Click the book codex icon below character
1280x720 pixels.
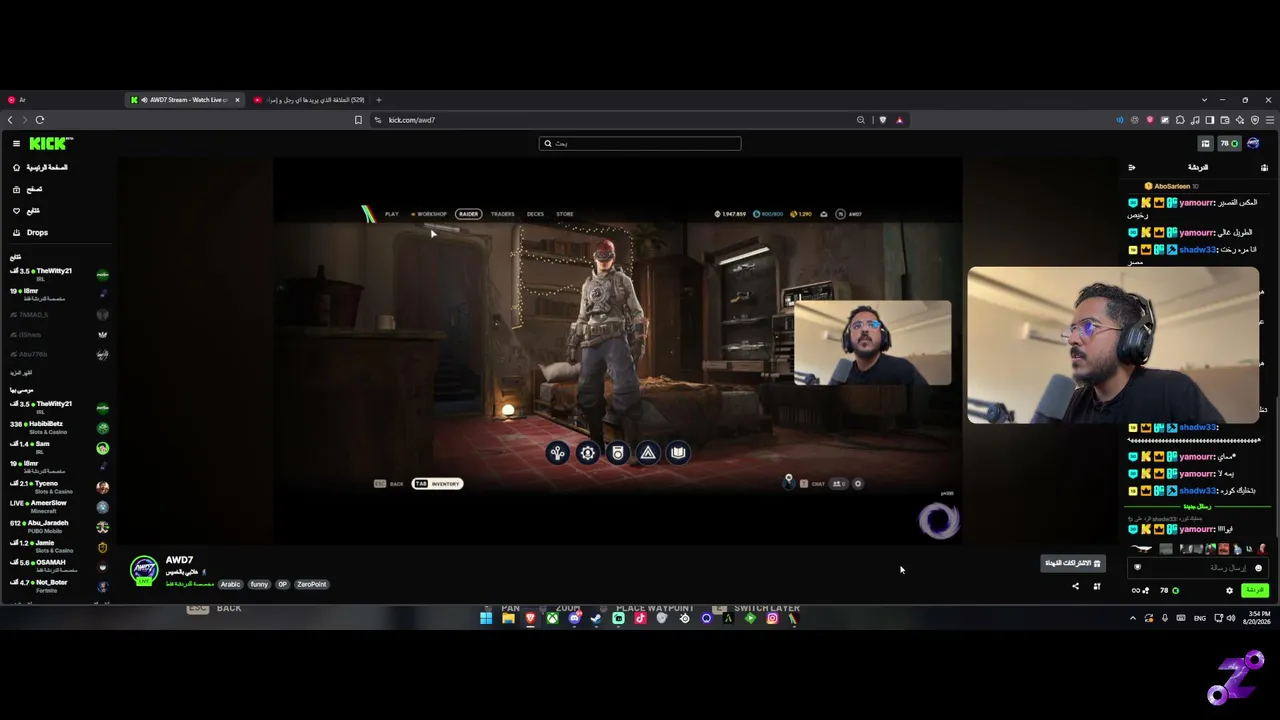(678, 453)
